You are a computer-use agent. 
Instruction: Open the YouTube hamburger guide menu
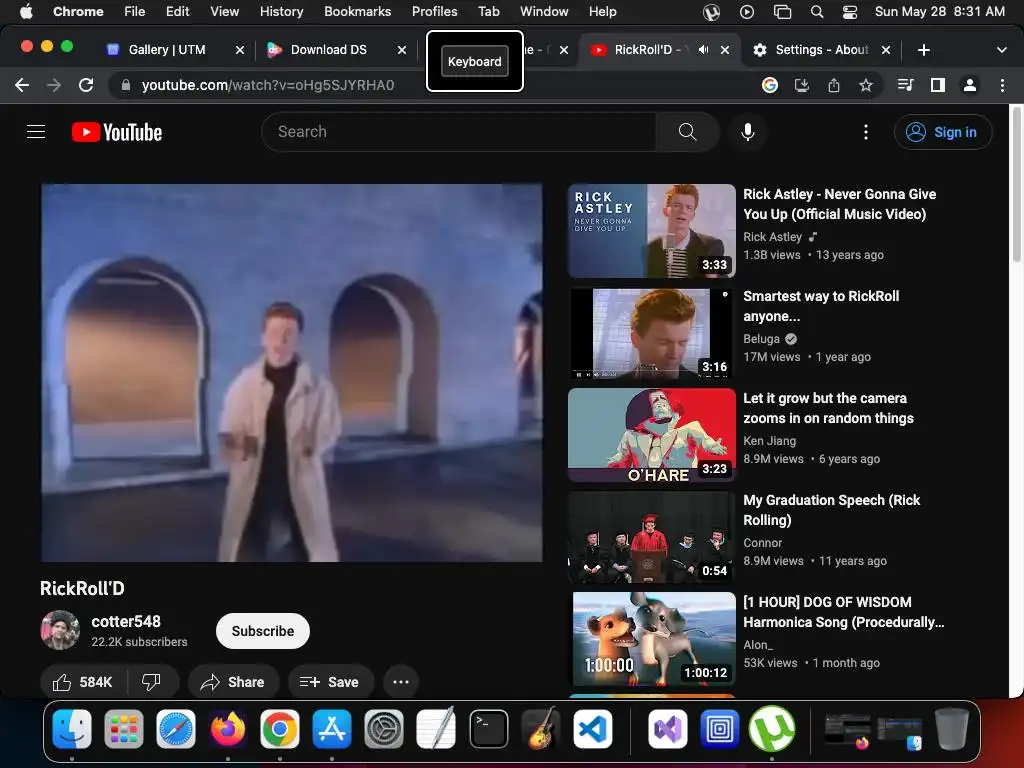click(36, 132)
